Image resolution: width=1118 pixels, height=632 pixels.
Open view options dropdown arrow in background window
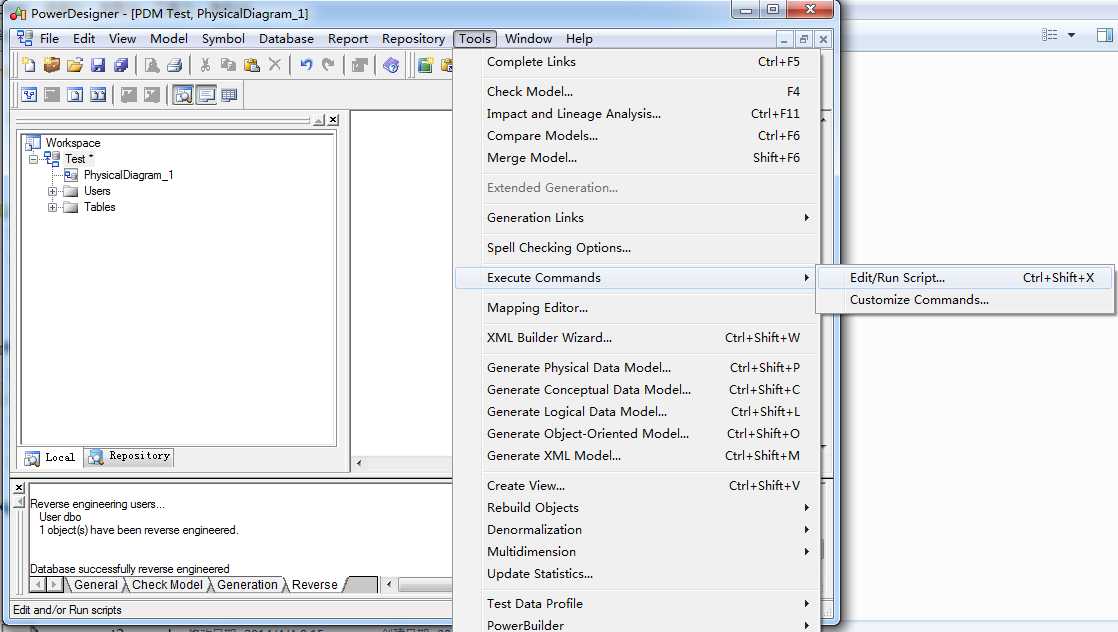point(1071,35)
